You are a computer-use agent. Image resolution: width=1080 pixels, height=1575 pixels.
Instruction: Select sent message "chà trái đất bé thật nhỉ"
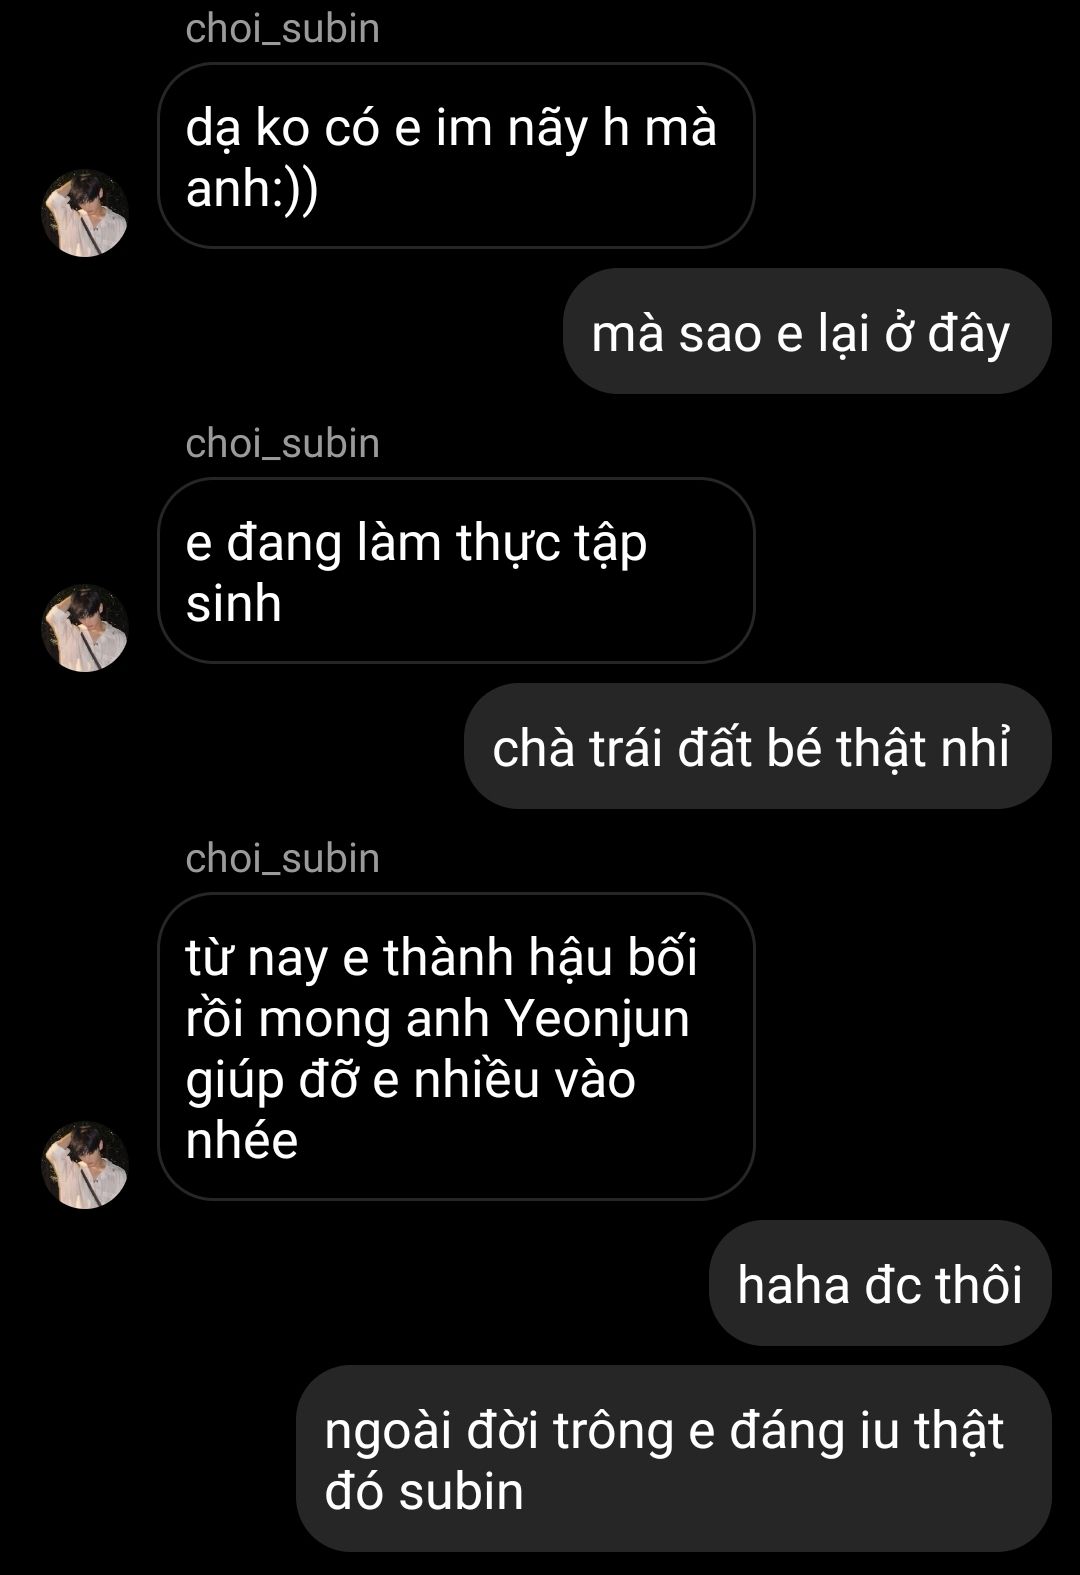[758, 746]
